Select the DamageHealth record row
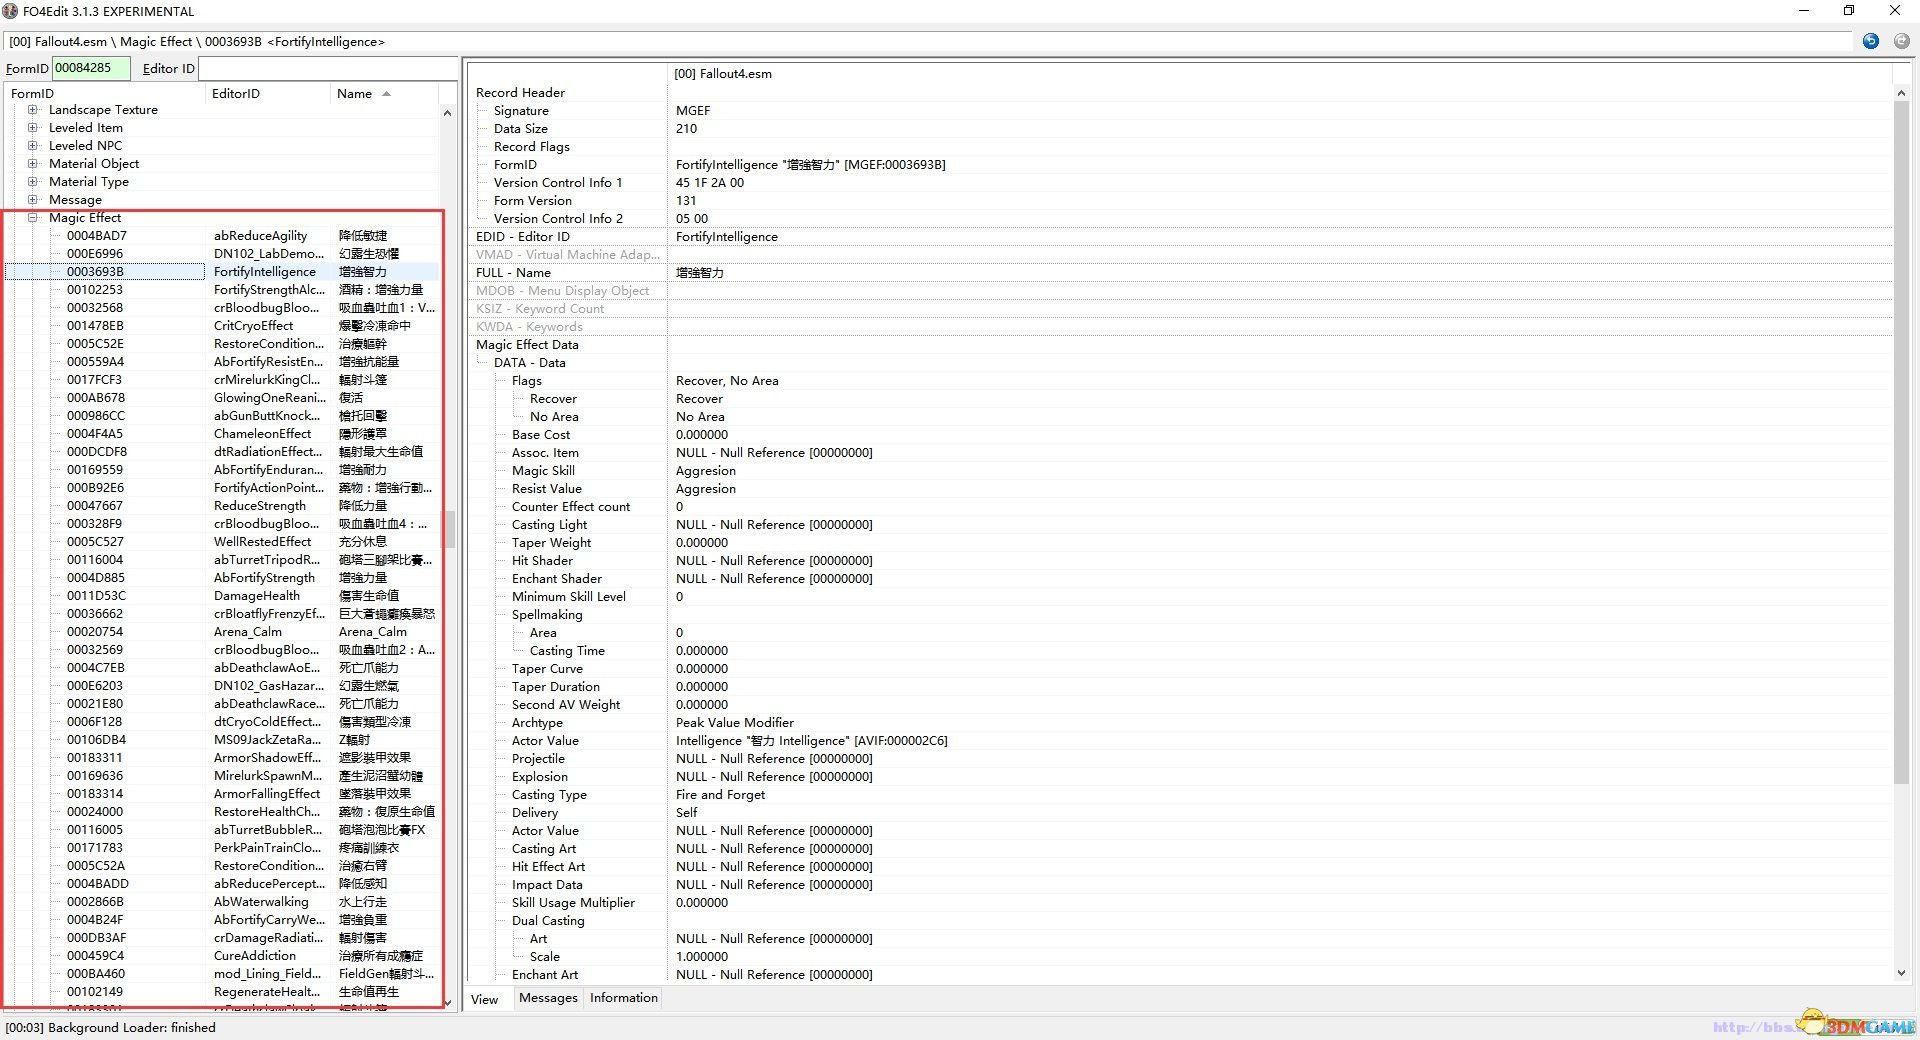The height and width of the screenshot is (1040, 1920). click(222, 596)
